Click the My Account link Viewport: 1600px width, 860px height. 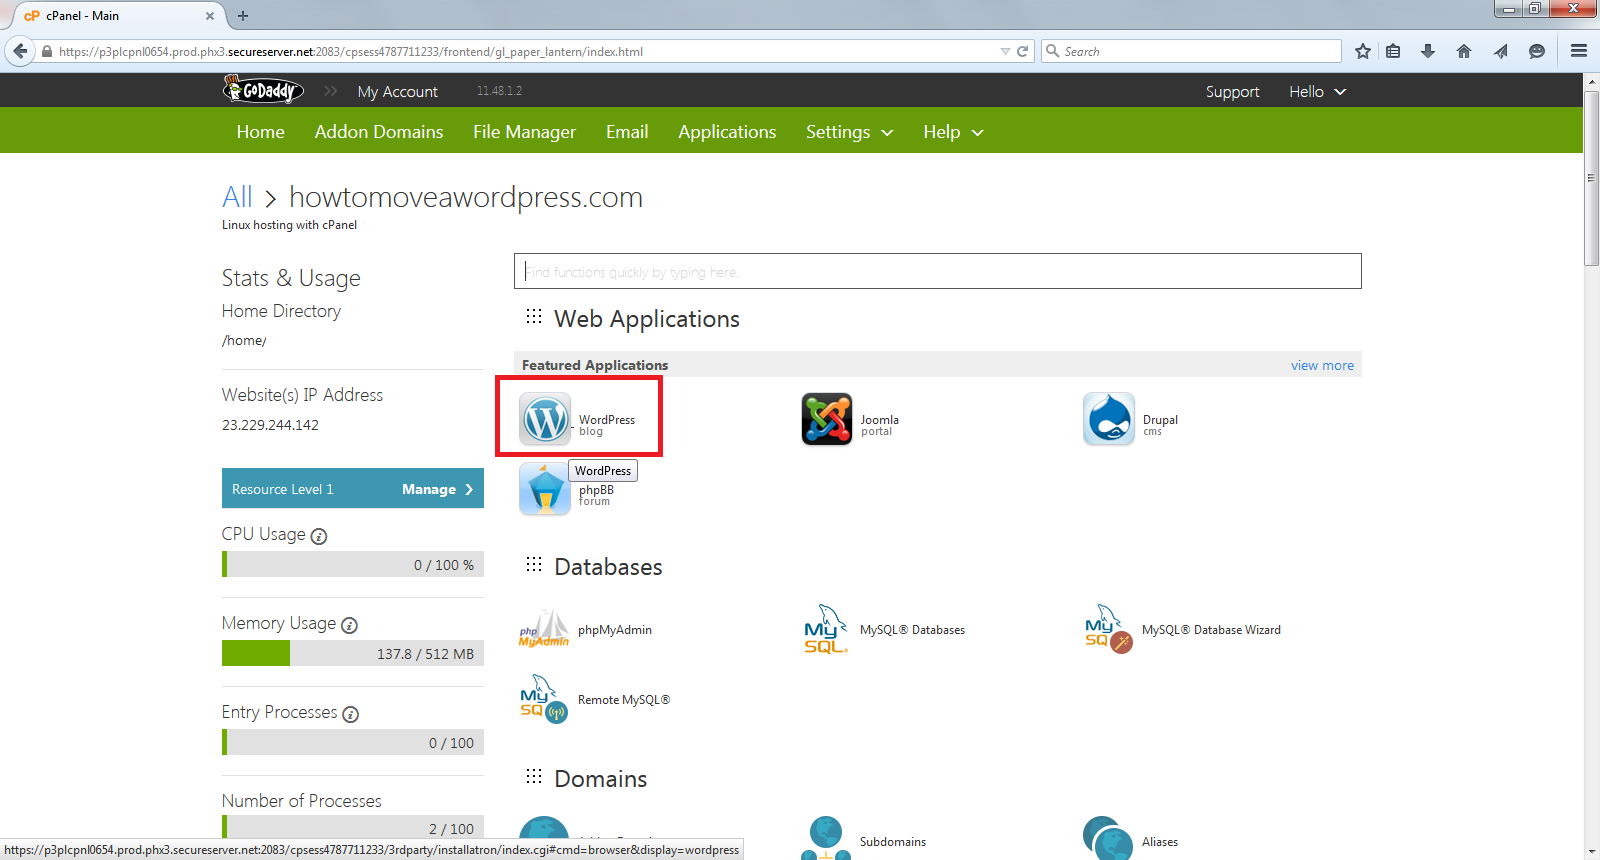397,91
